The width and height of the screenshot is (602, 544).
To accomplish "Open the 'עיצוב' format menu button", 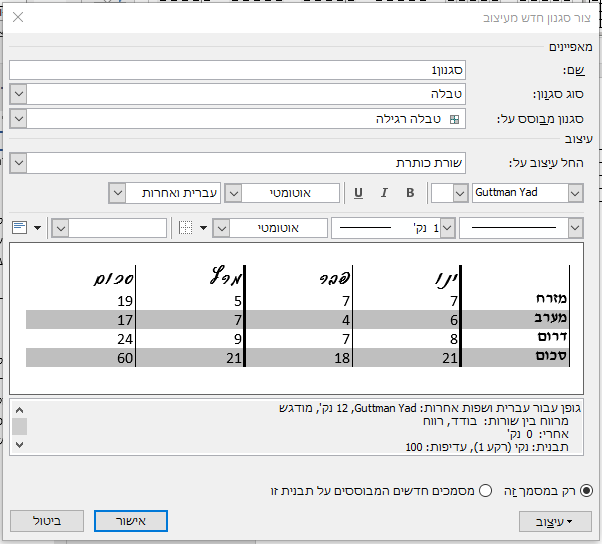I will coord(555,521).
